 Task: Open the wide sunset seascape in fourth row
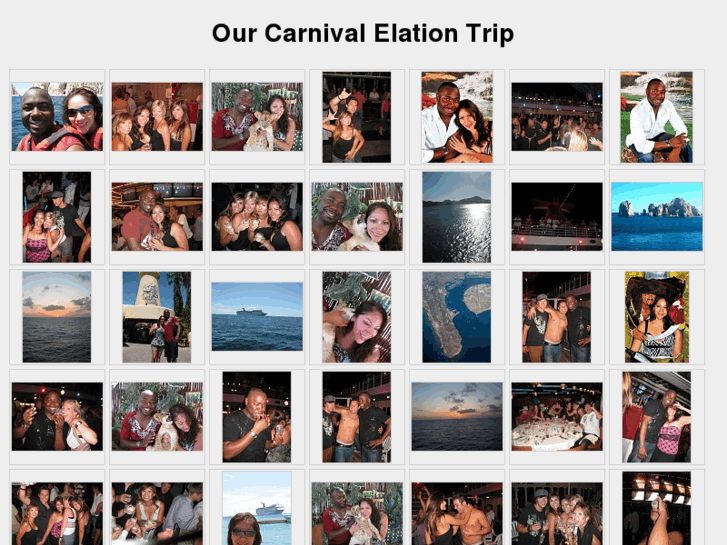tap(457, 417)
